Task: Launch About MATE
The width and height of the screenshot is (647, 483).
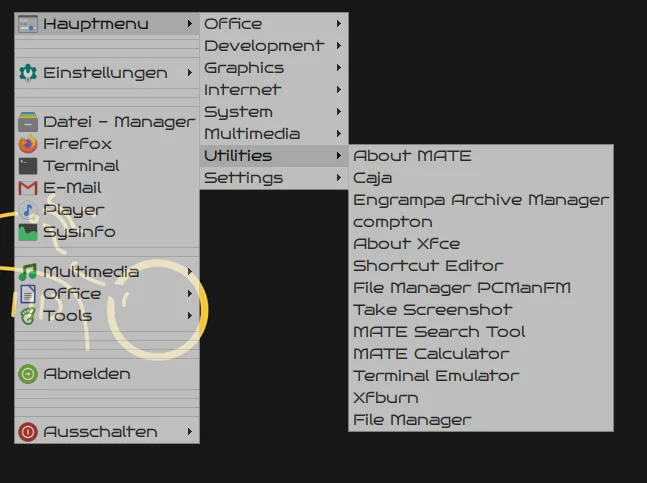Action: click(x=481, y=156)
